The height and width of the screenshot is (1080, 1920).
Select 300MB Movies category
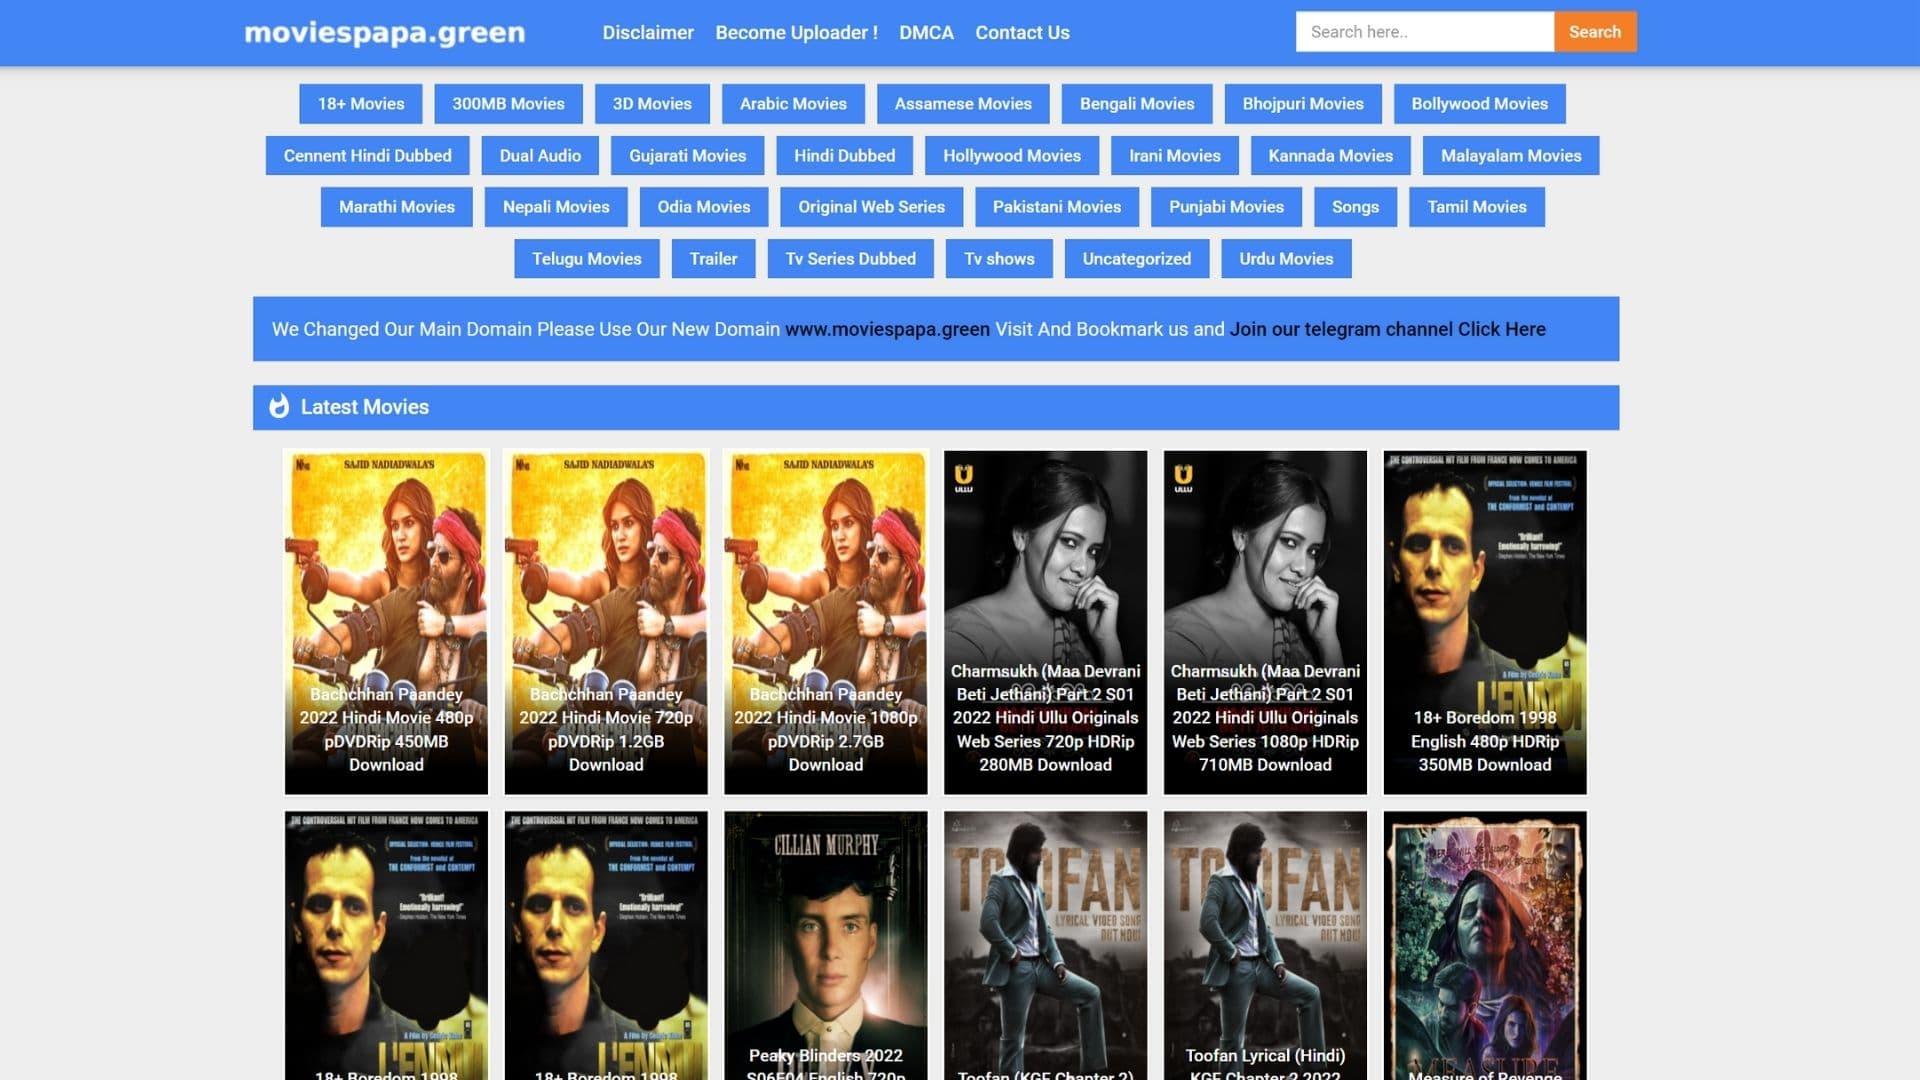pos(508,104)
